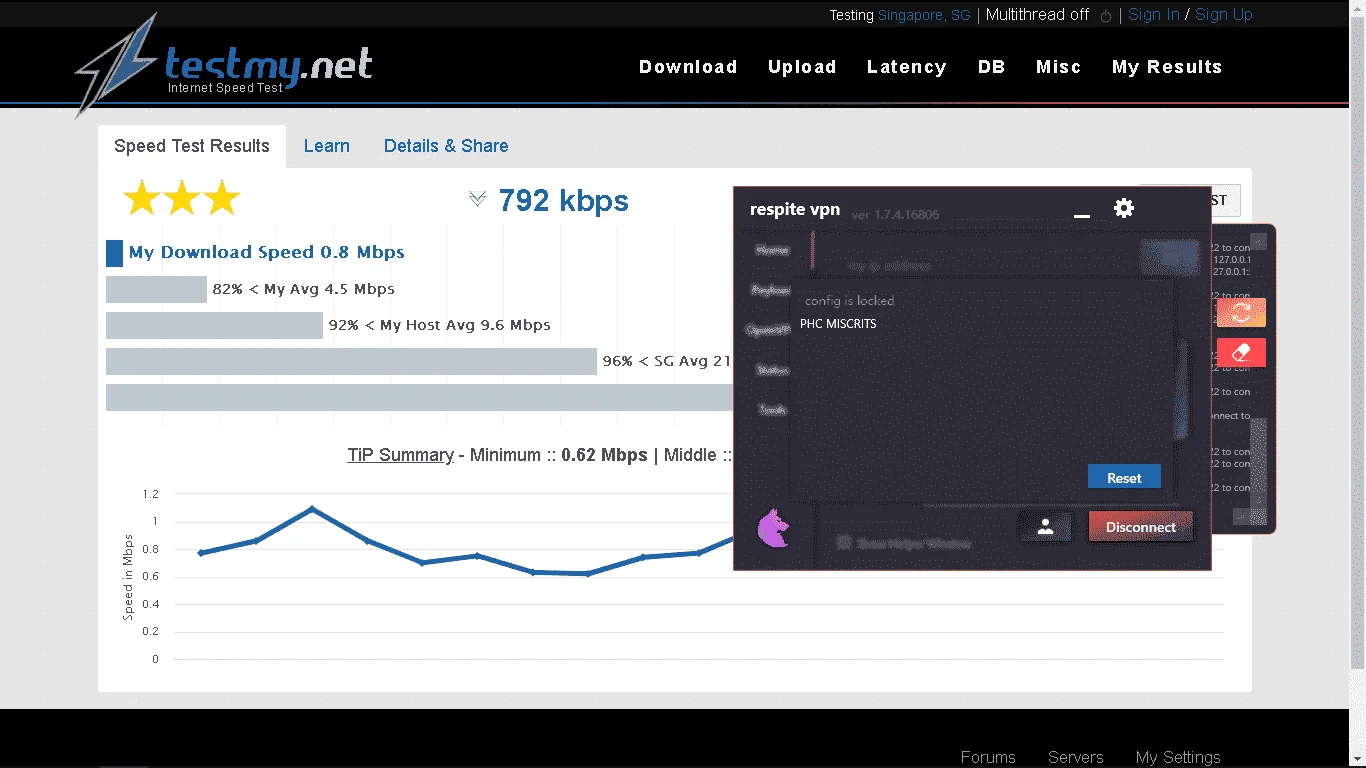Open the Upload menu
This screenshot has width=1366, height=768.
click(x=802, y=67)
